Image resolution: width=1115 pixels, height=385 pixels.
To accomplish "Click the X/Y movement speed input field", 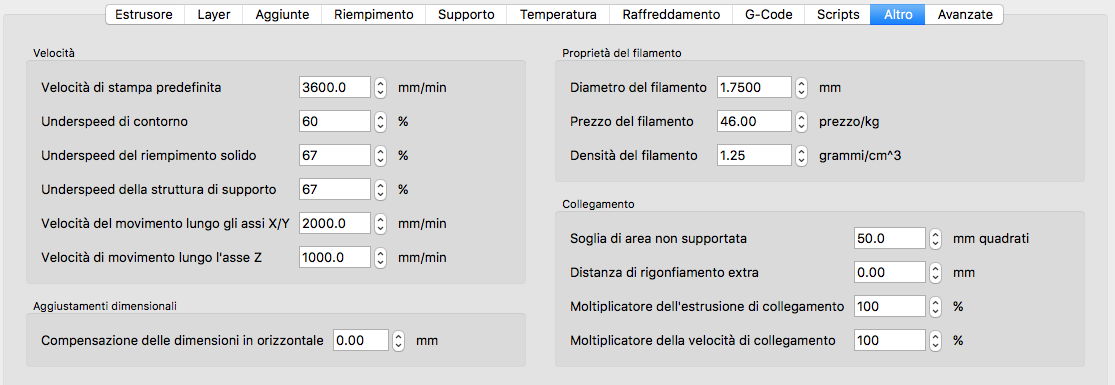I will (335, 223).
